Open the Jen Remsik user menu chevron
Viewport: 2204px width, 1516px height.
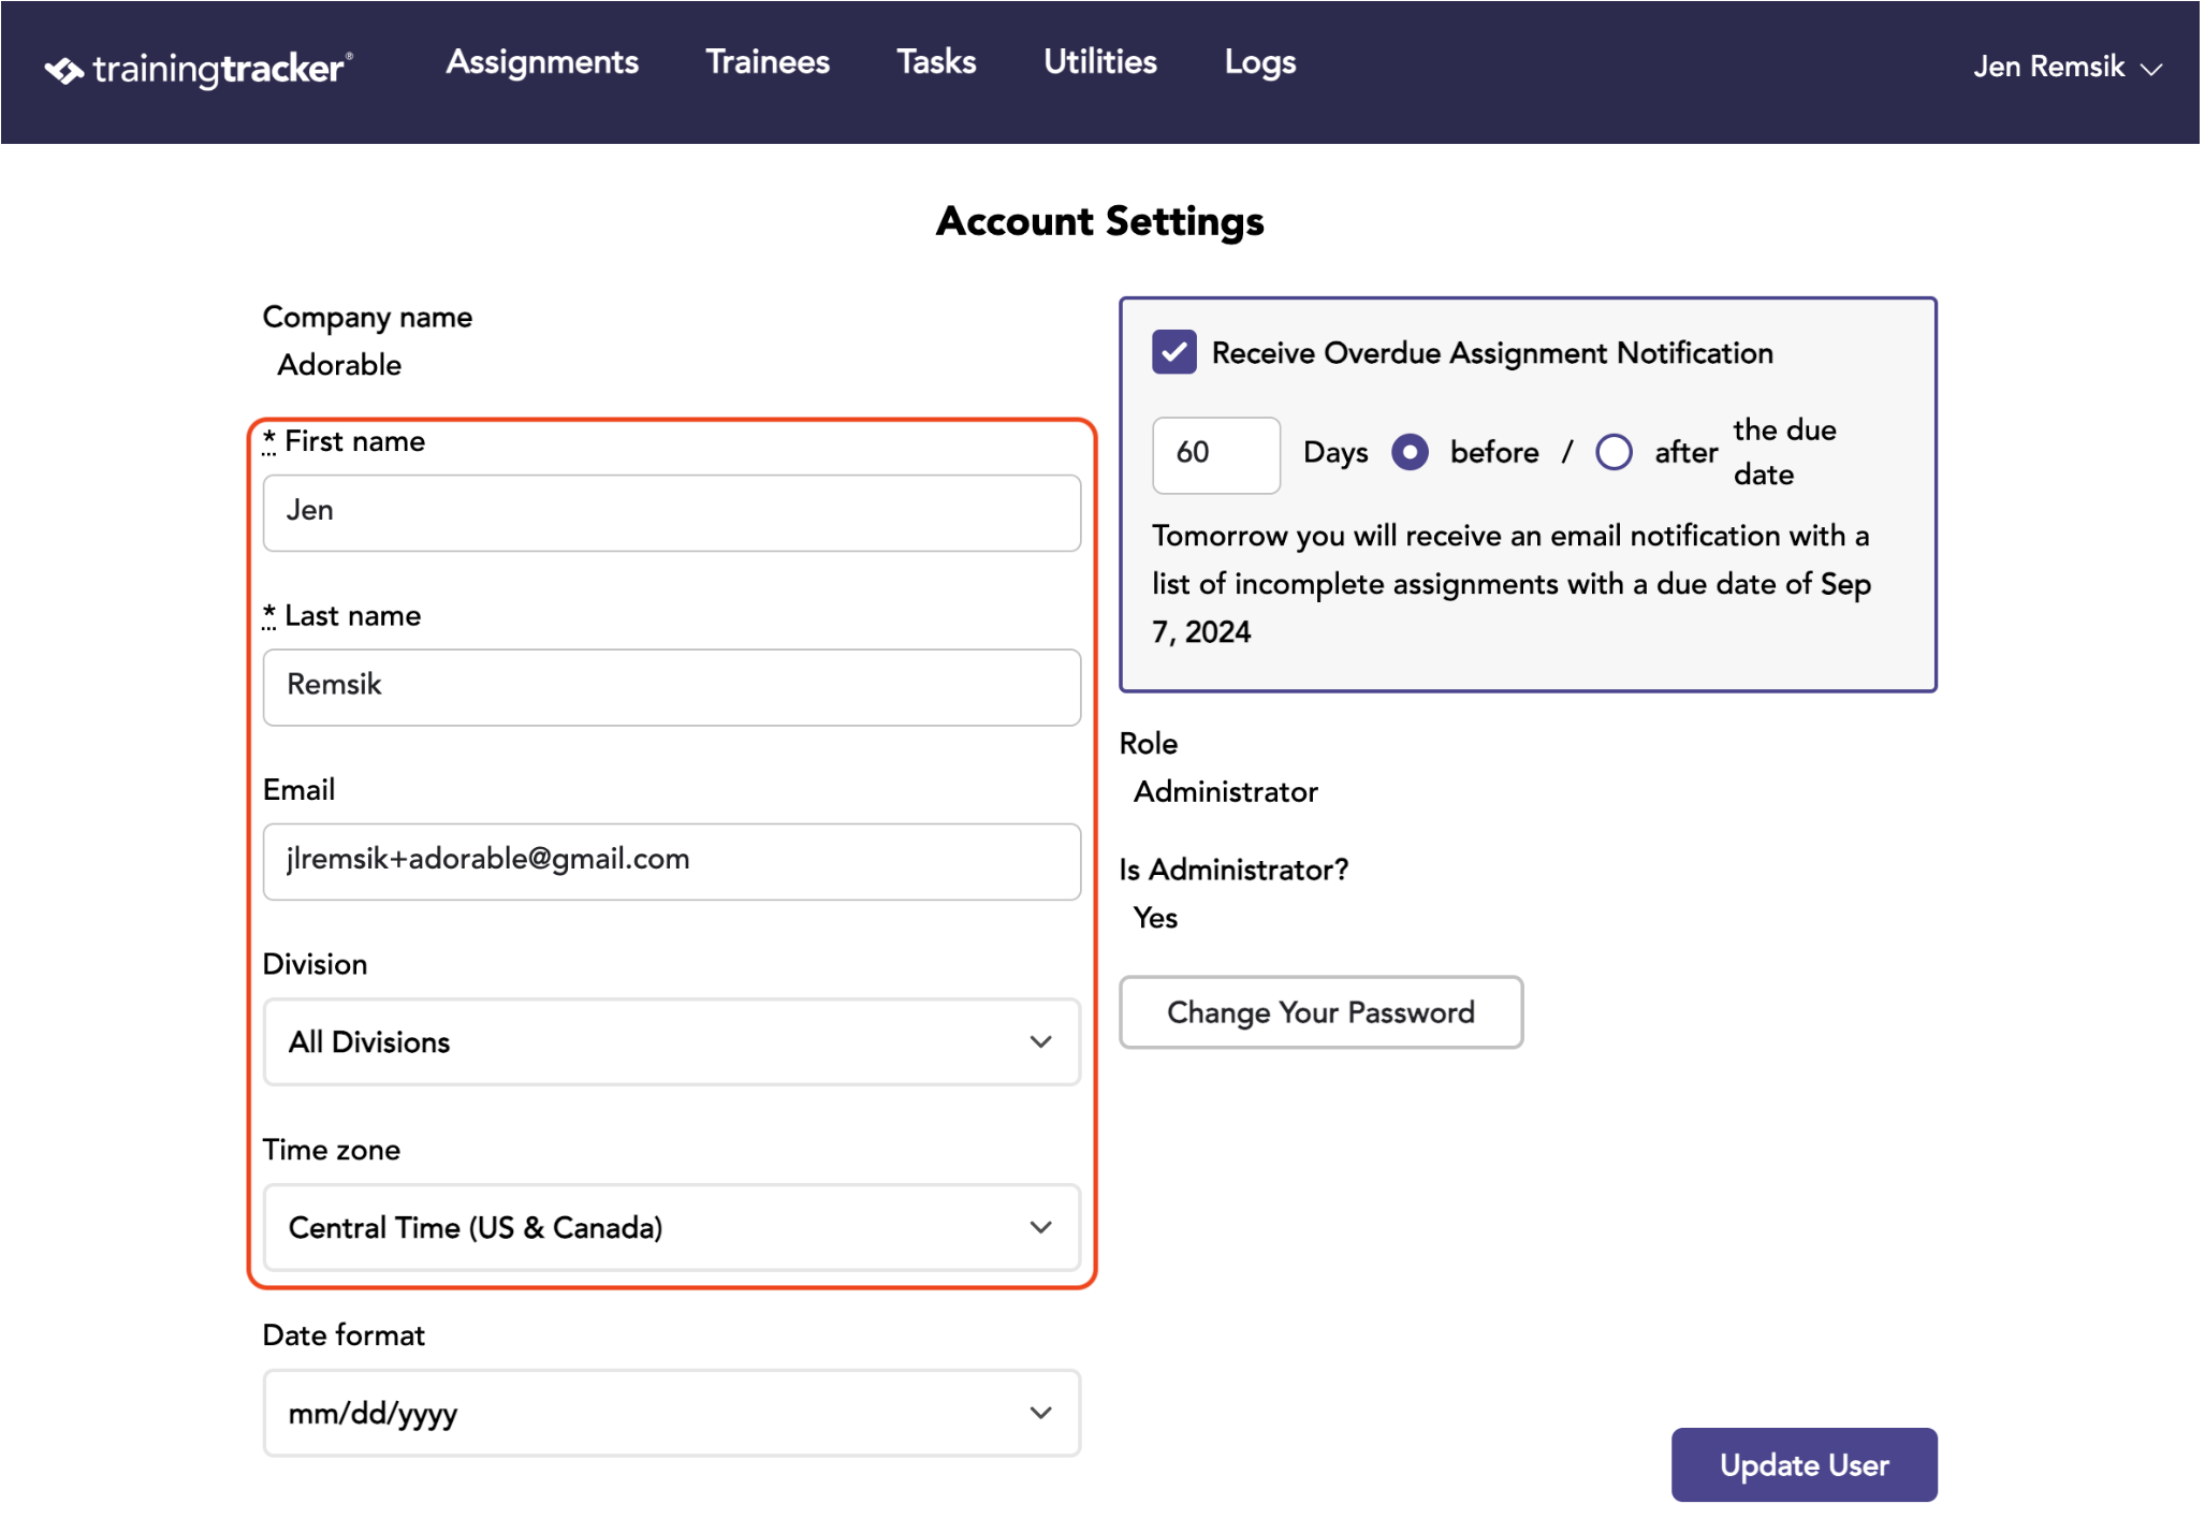[x=2151, y=69]
